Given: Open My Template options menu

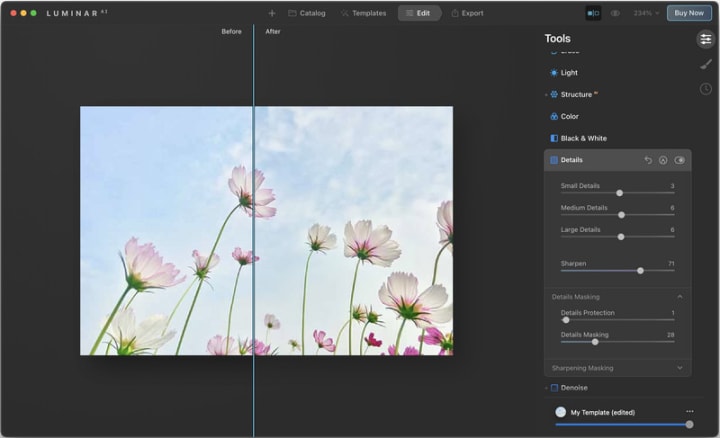Looking at the screenshot, I should click(x=689, y=411).
